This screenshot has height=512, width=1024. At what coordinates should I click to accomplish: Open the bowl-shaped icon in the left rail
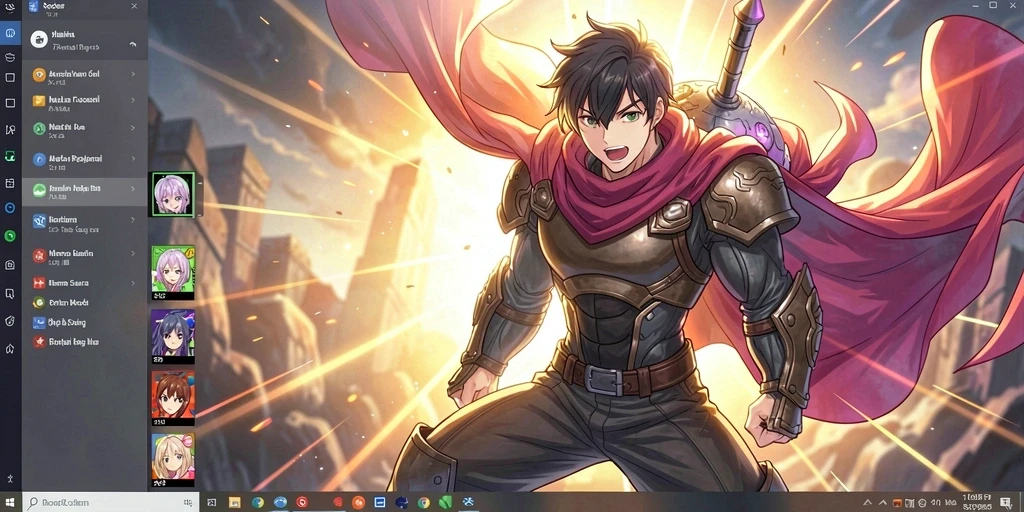pos(10,57)
